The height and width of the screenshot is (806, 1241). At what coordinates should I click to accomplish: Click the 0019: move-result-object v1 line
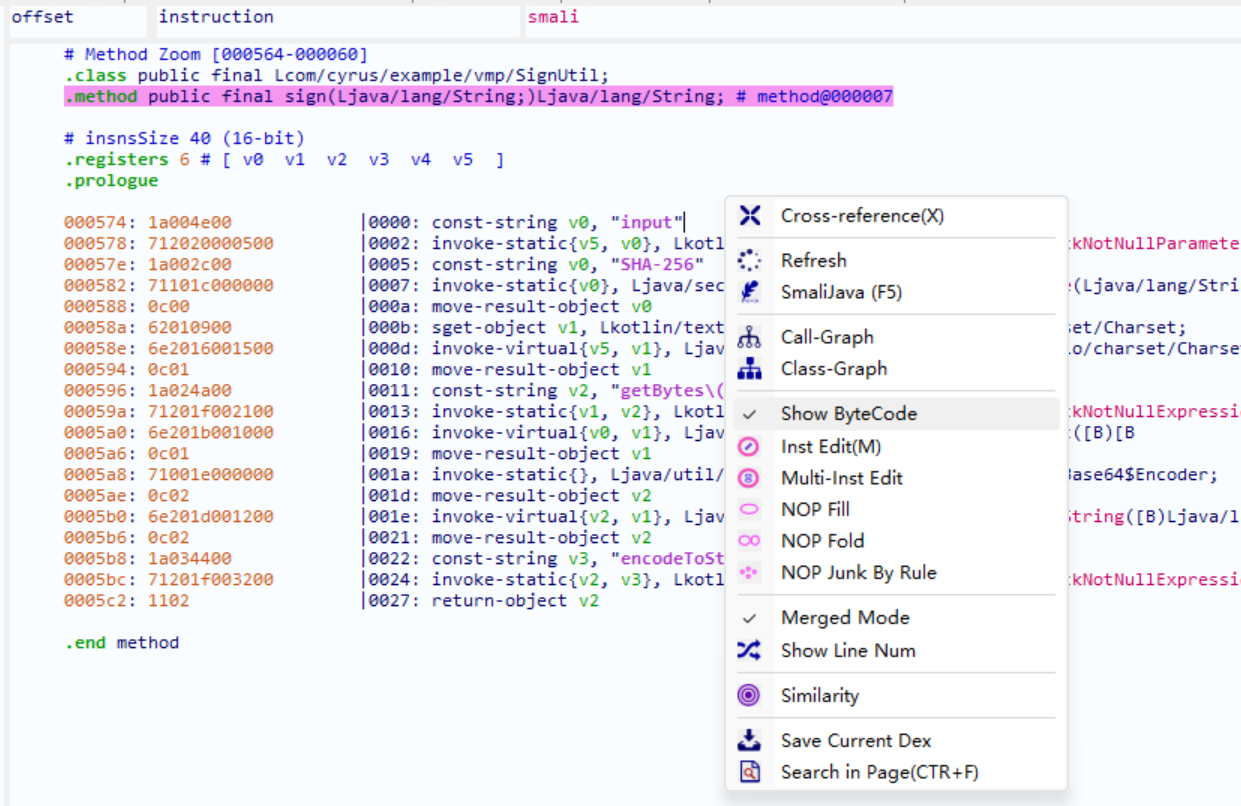point(508,453)
